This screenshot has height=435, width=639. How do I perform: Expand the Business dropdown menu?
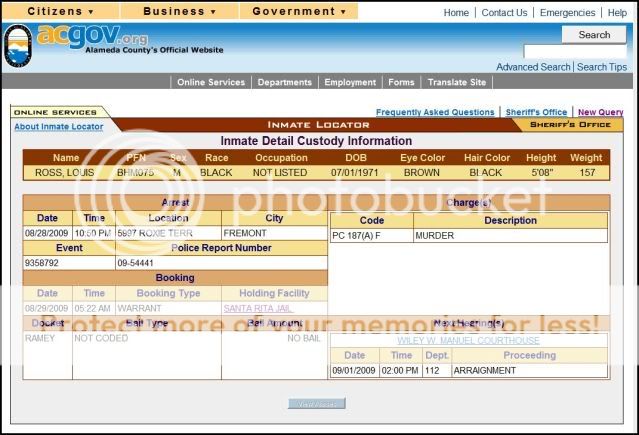click(x=179, y=12)
